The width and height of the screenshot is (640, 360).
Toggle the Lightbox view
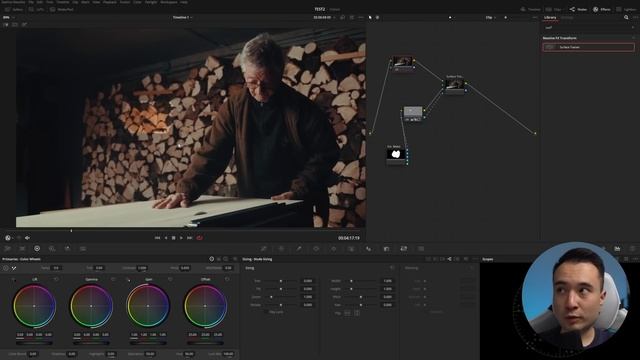coord(626,9)
